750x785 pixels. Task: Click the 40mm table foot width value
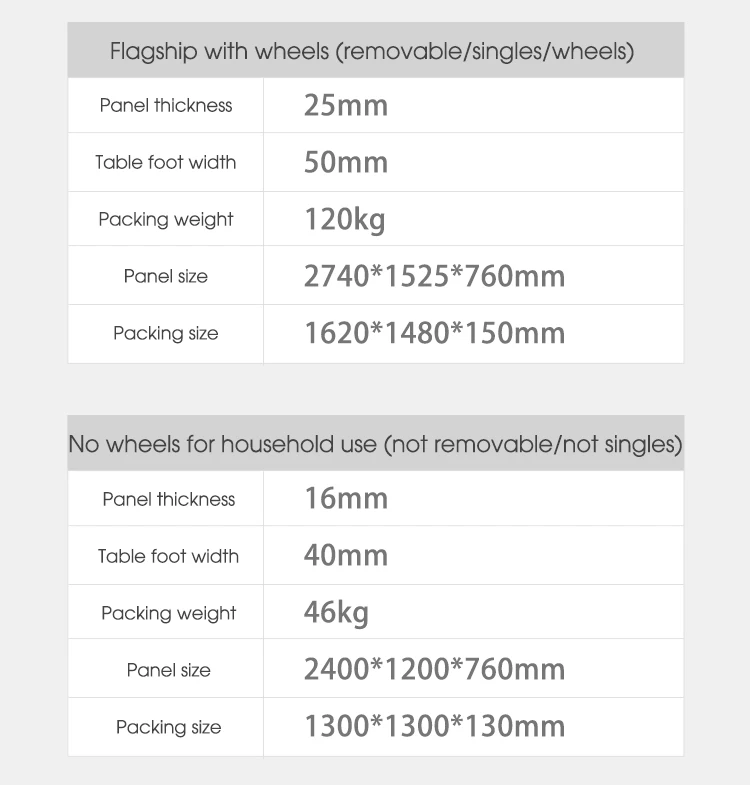(345, 555)
